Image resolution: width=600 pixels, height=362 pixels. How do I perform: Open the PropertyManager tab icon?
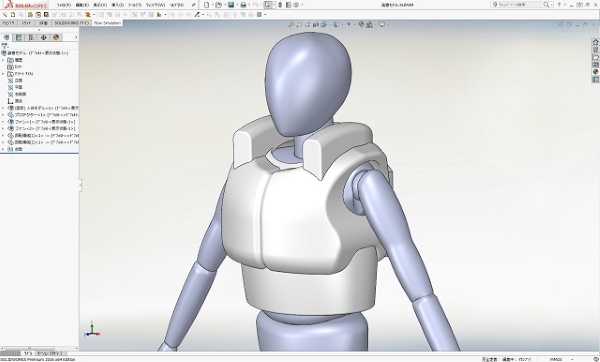coord(18,37)
